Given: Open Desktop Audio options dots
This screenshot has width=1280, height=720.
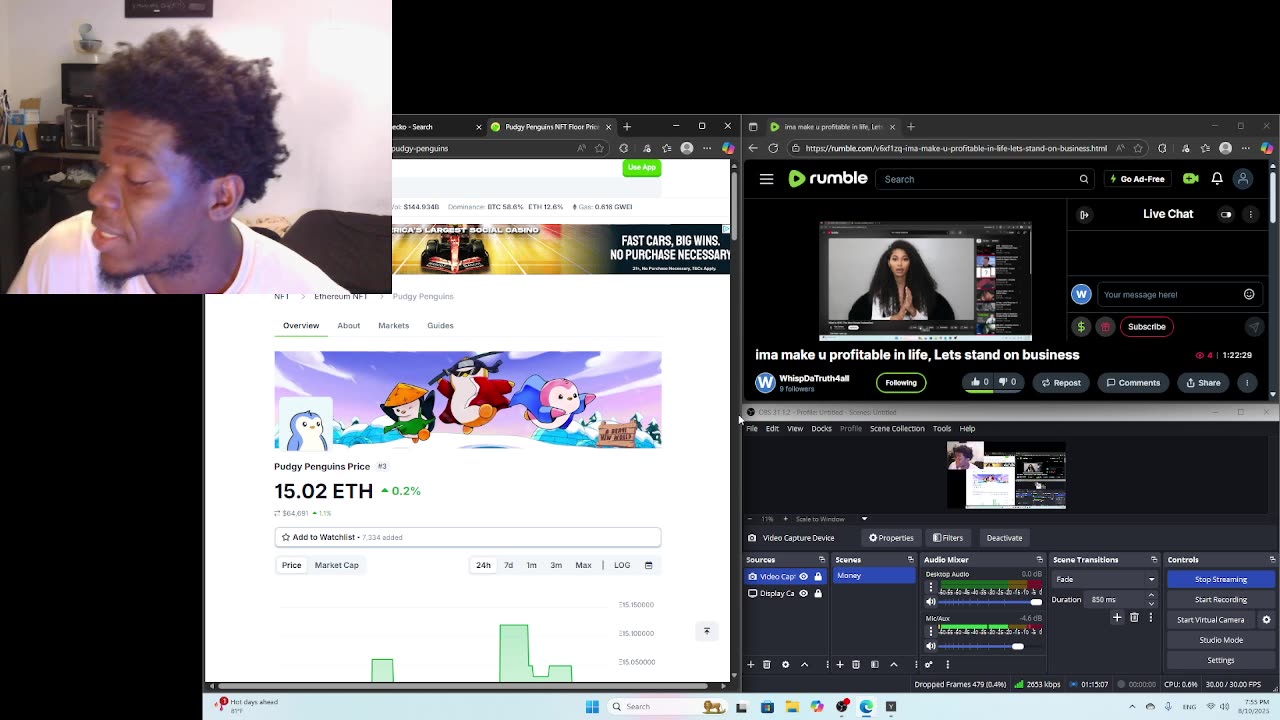Looking at the screenshot, I should (x=931, y=588).
